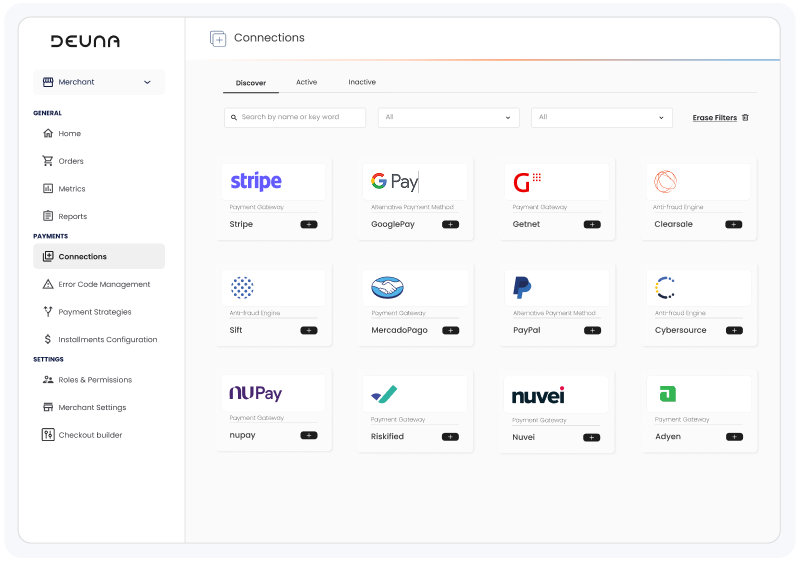This screenshot has width=798, height=563.
Task: Switch to the Inactive tab
Action: tap(362, 82)
